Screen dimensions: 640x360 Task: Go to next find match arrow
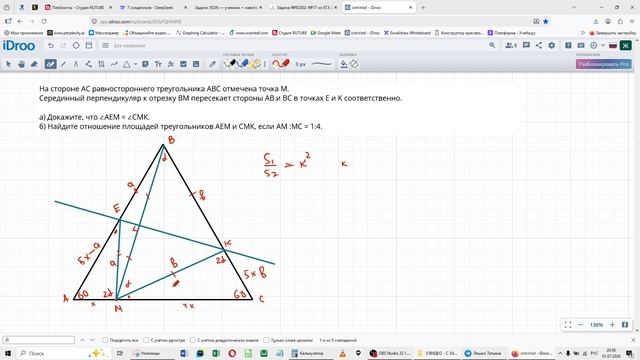pyautogui.click(x=92, y=340)
